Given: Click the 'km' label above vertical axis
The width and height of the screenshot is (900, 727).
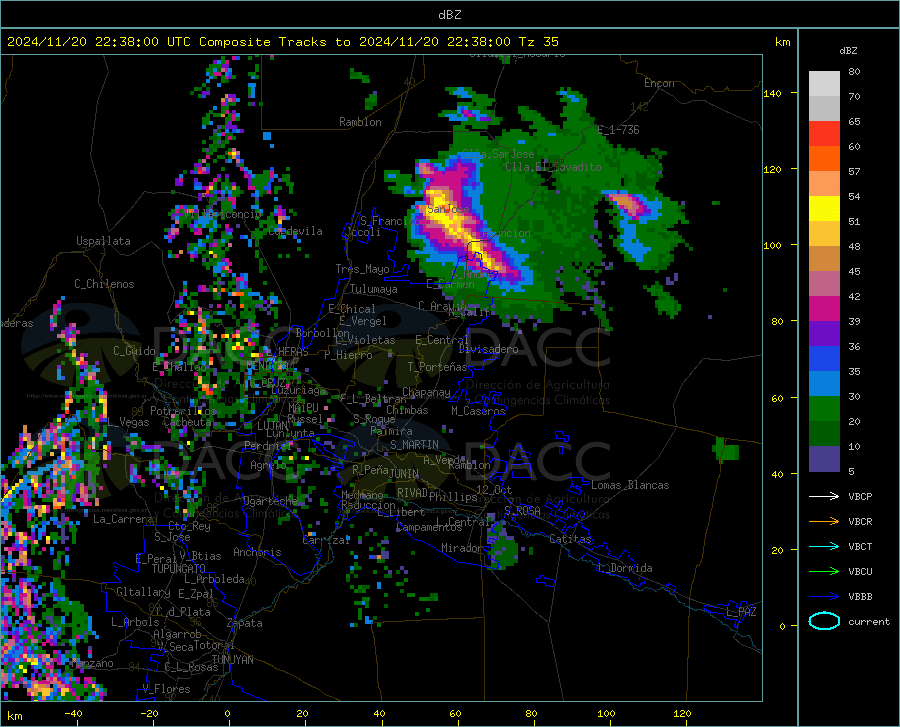Looking at the screenshot, I should click(782, 42).
